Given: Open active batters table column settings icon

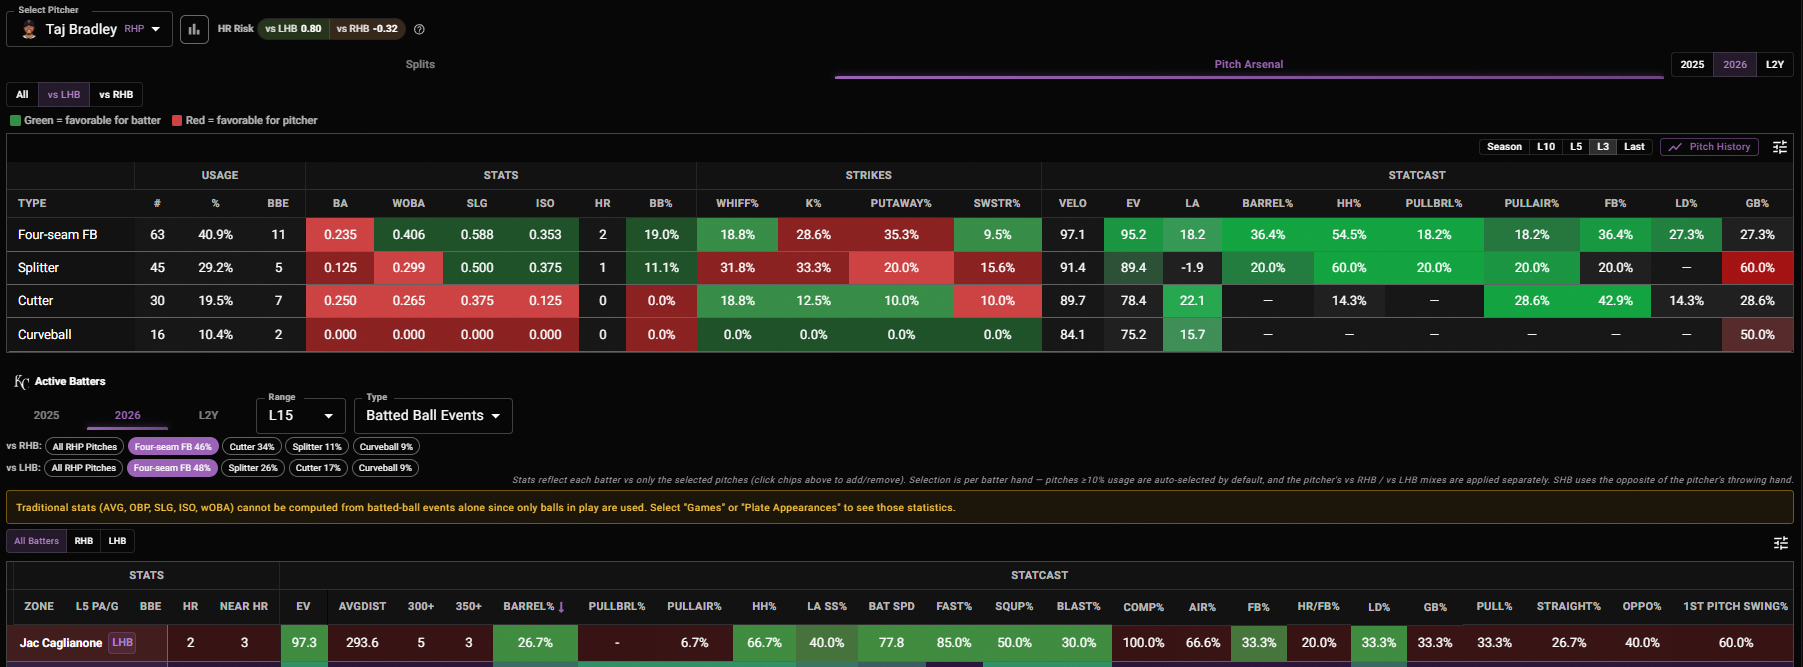Looking at the screenshot, I should coord(1780,543).
